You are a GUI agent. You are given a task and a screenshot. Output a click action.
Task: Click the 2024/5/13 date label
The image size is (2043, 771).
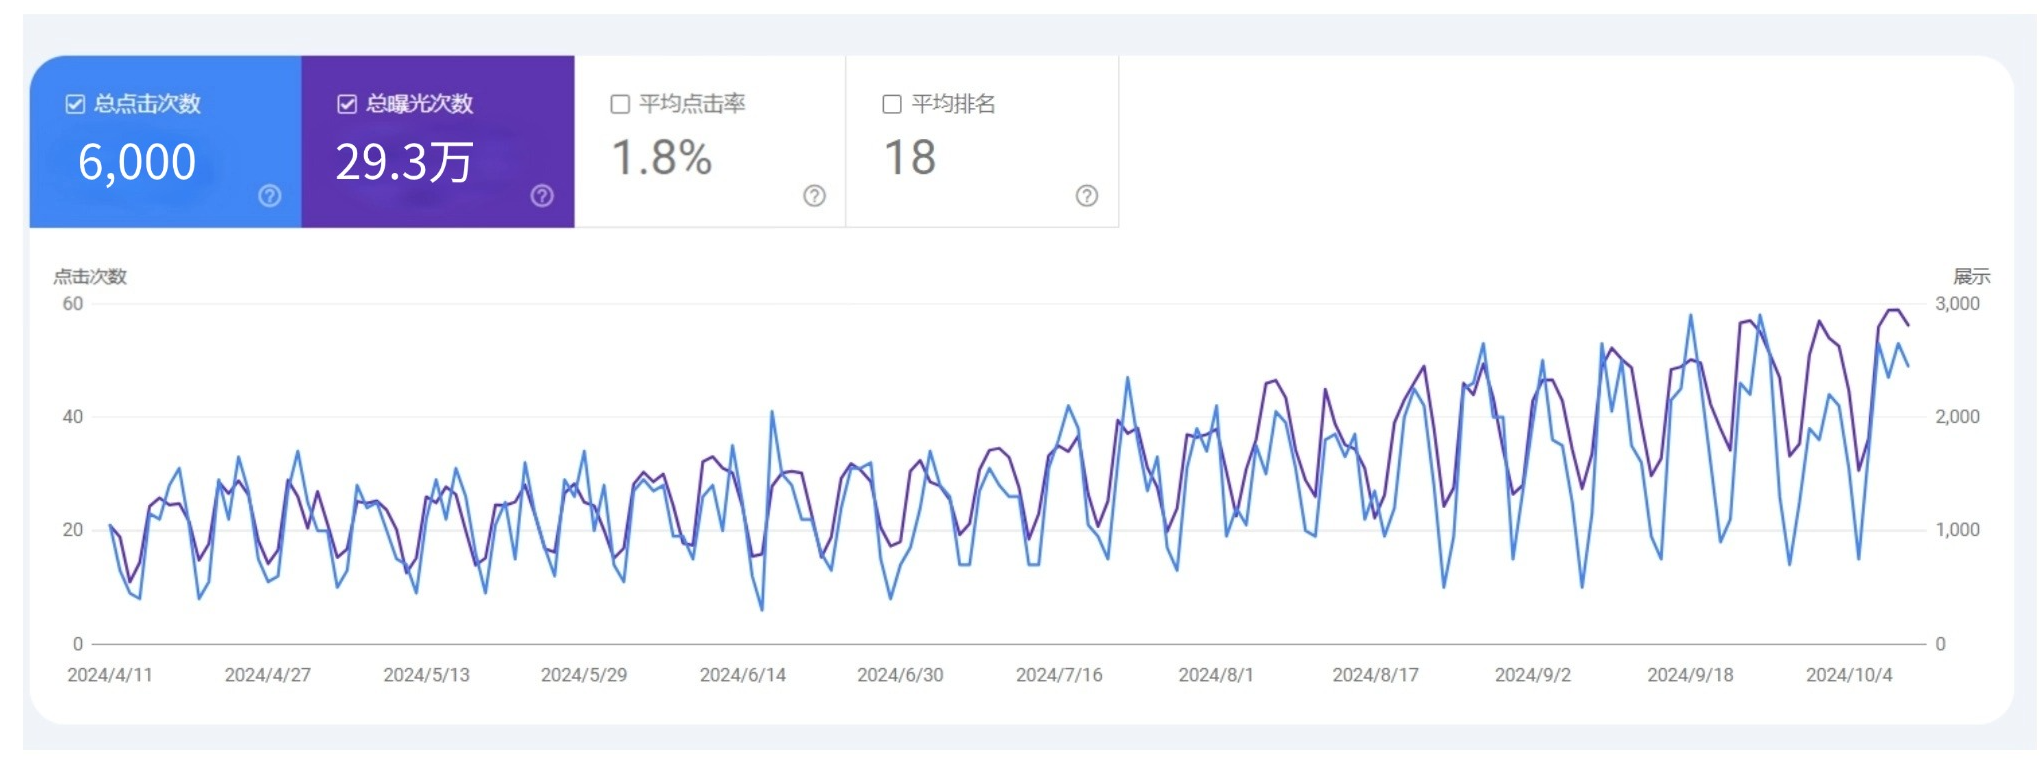click(x=427, y=675)
